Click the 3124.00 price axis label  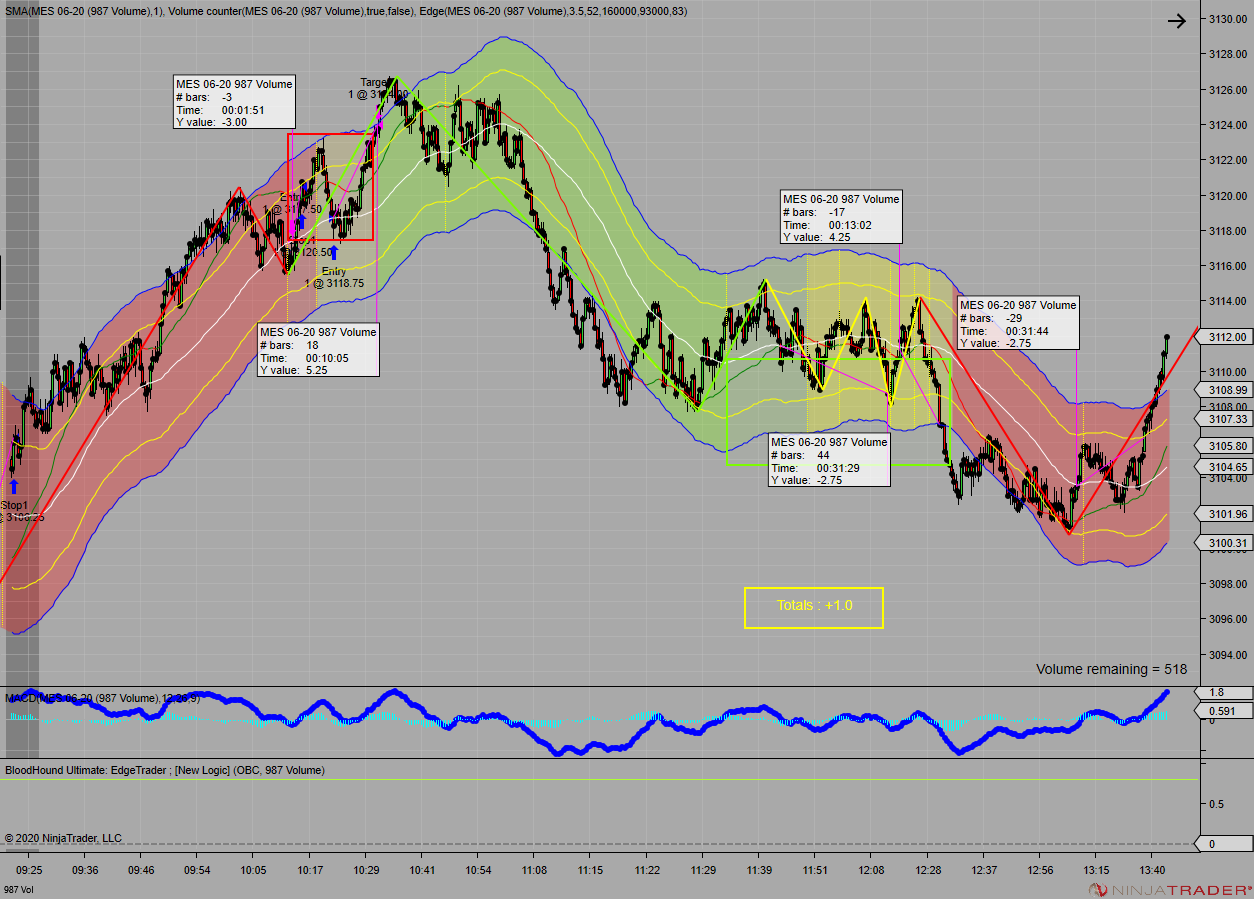[x=1226, y=125]
